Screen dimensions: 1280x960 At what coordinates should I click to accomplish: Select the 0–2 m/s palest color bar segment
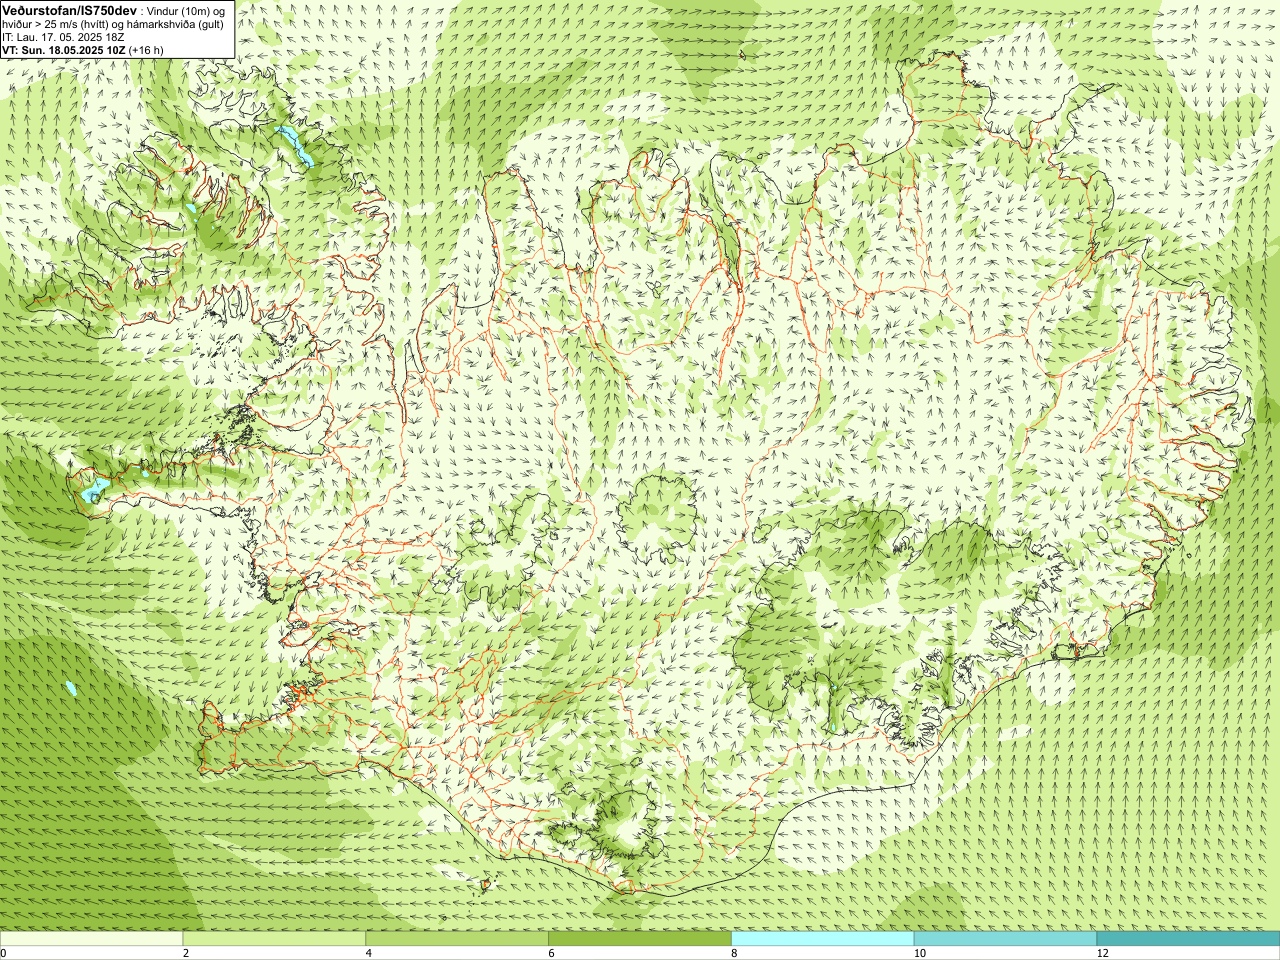tap(91, 939)
